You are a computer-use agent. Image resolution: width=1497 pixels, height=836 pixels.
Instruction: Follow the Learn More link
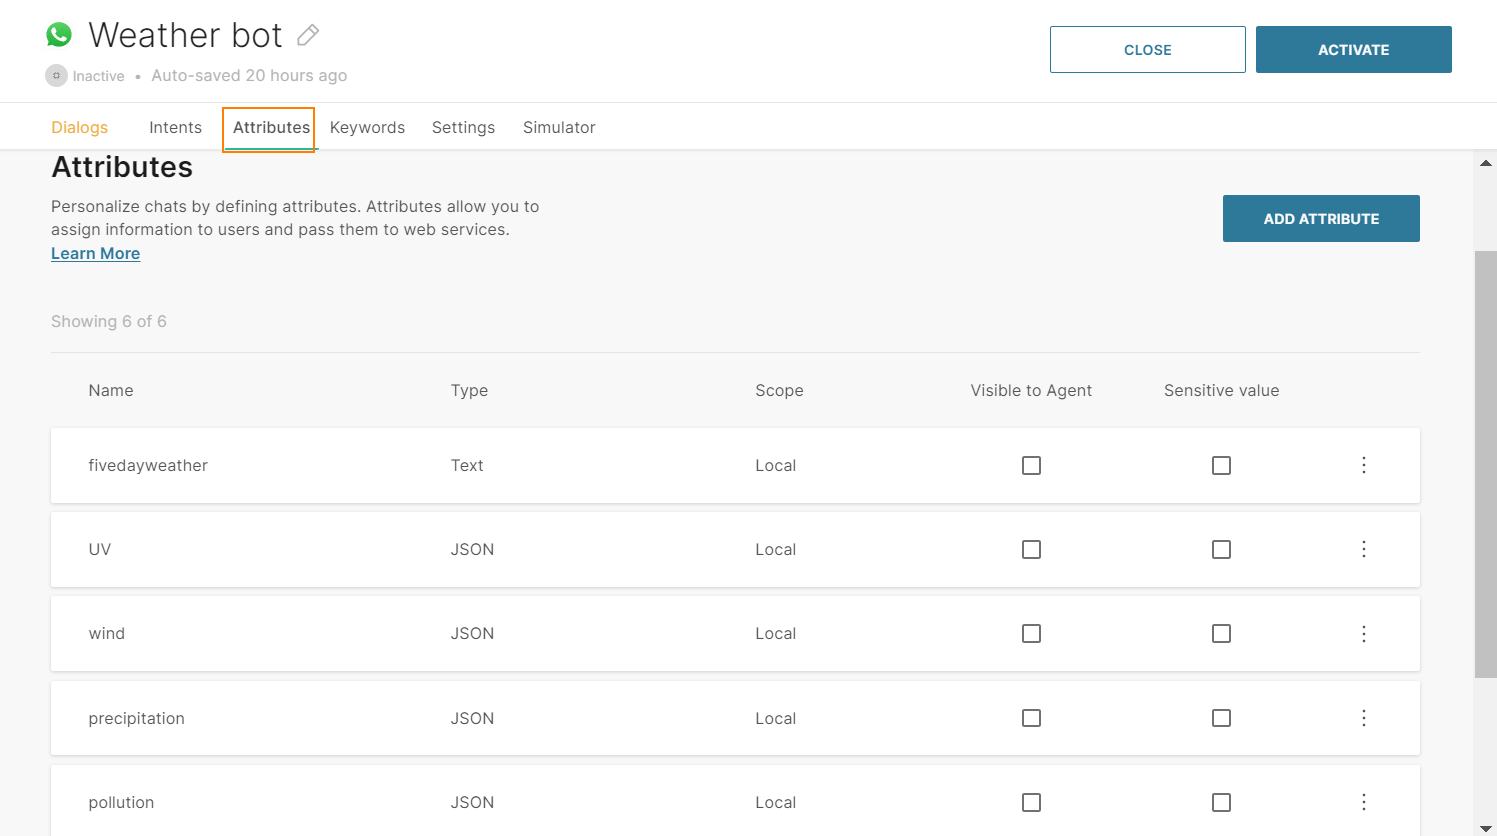95,254
